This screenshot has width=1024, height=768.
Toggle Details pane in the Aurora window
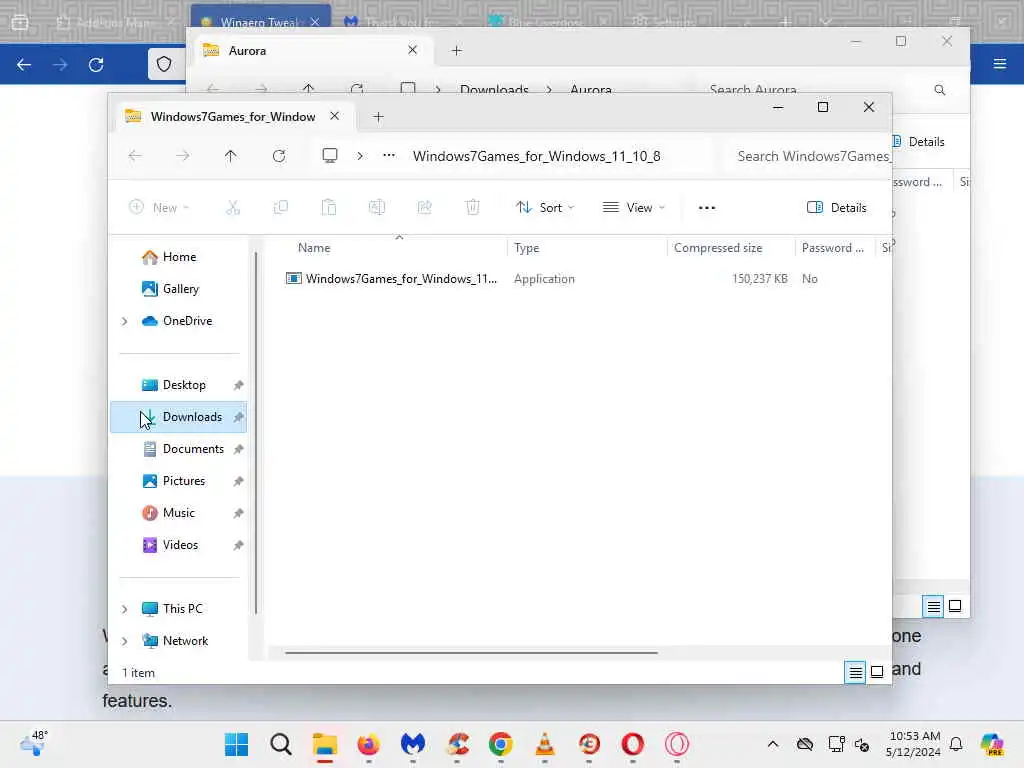[x=920, y=142]
